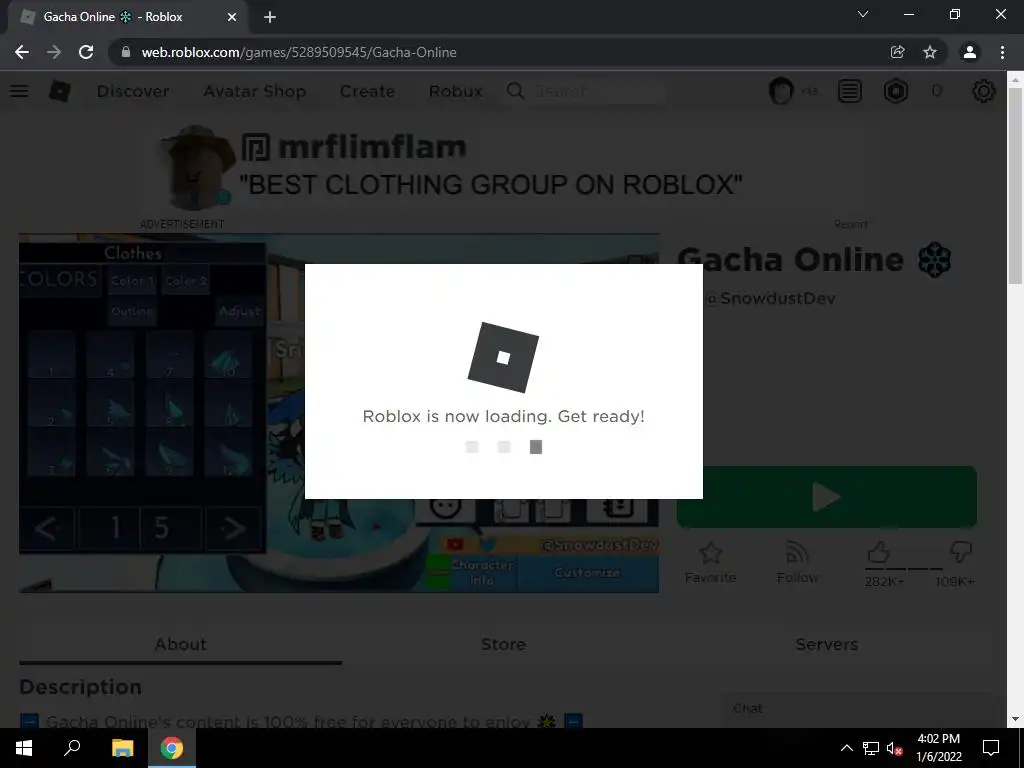Close the Gacha Online browser tab

(x=232, y=17)
